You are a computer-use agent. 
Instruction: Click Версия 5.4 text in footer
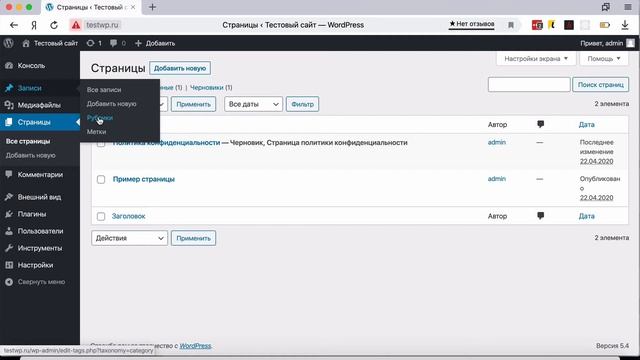click(x=612, y=346)
